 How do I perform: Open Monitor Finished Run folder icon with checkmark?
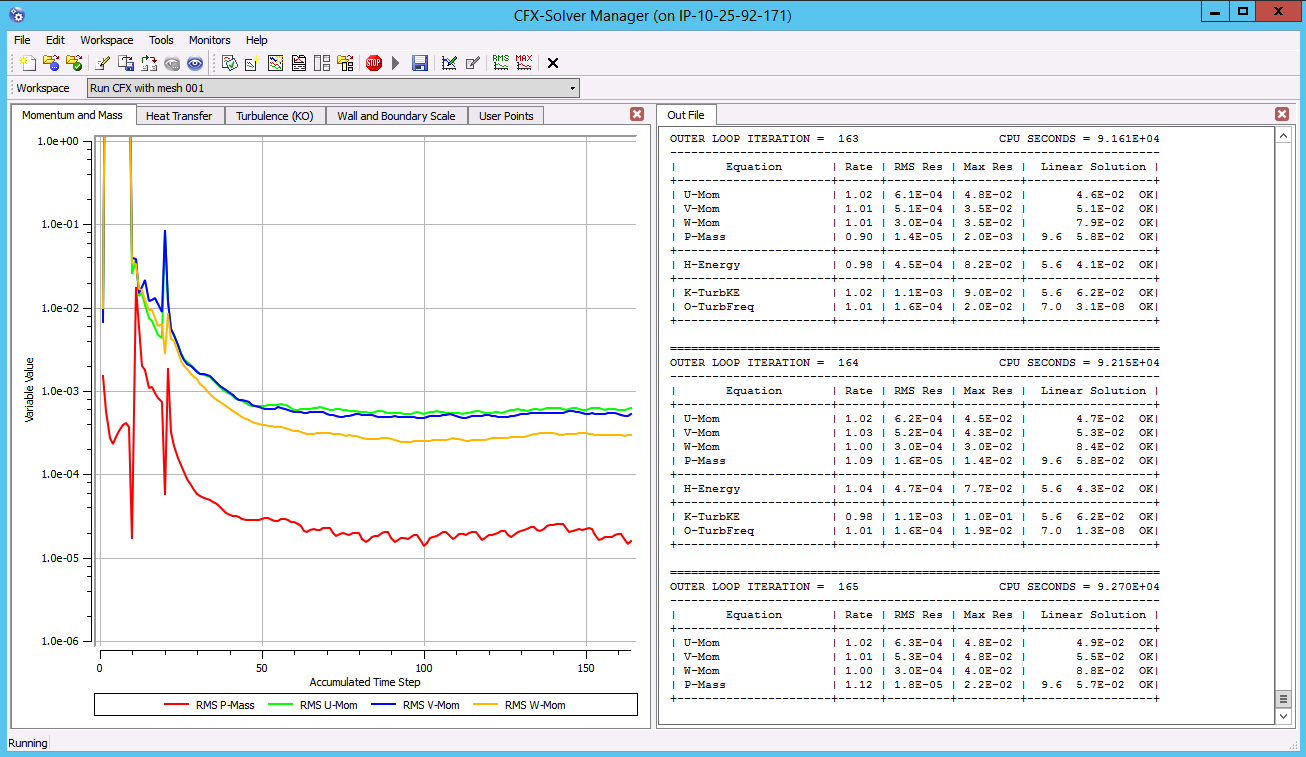coord(74,63)
